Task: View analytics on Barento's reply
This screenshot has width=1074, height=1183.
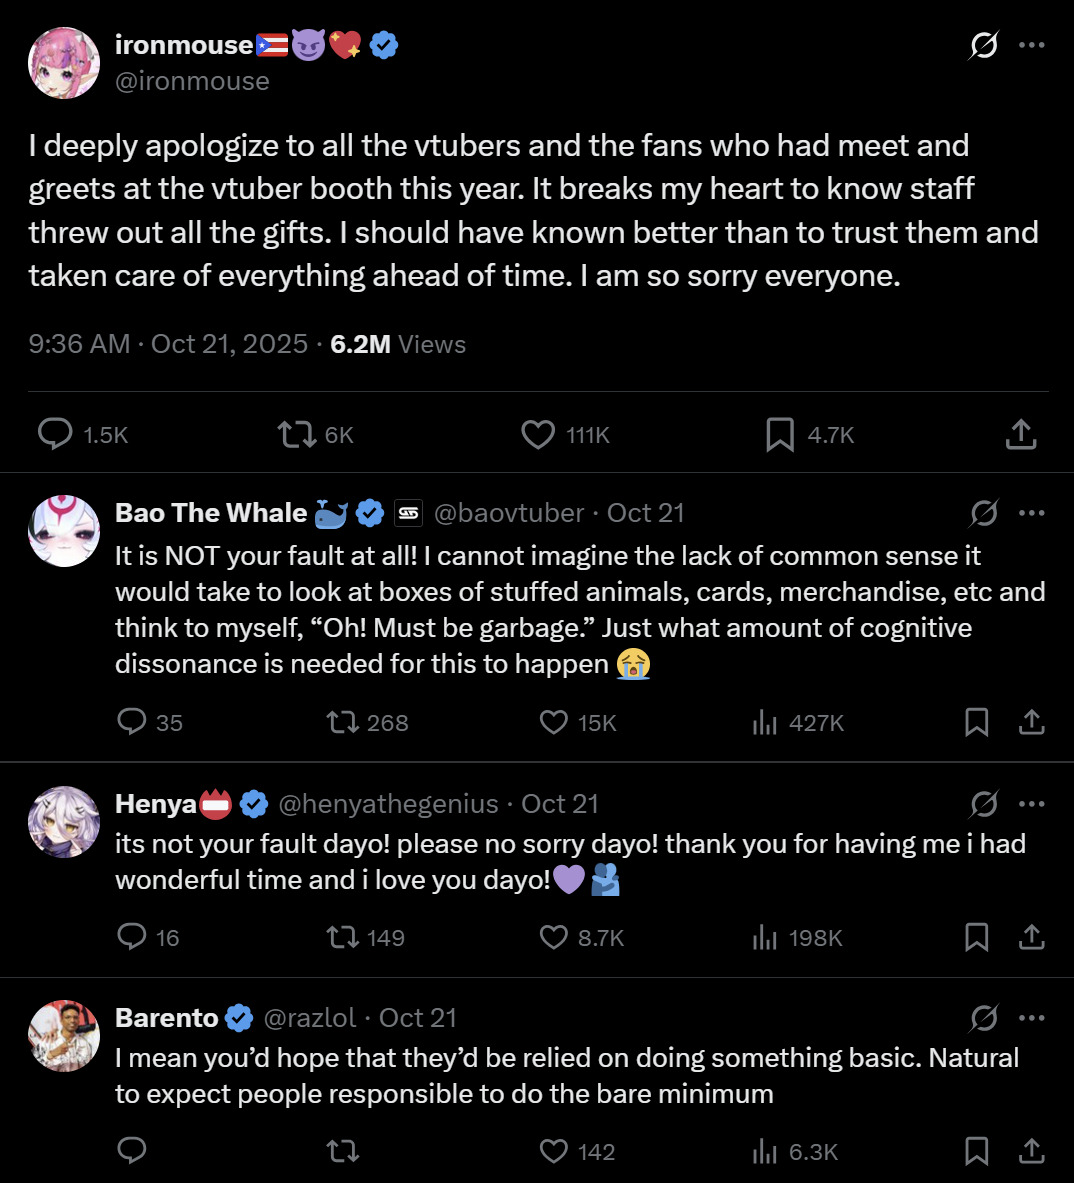Action: click(765, 1152)
